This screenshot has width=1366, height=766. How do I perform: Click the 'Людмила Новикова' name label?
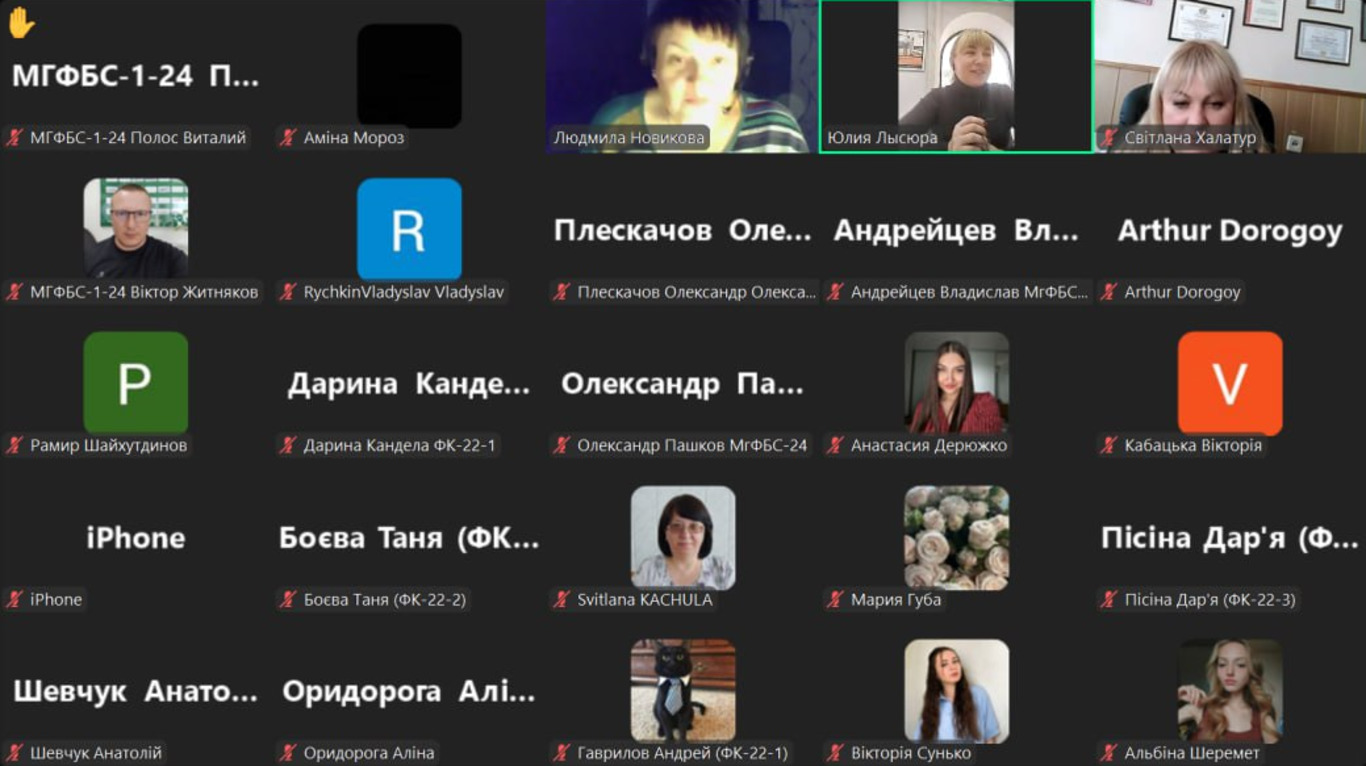(x=629, y=138)
